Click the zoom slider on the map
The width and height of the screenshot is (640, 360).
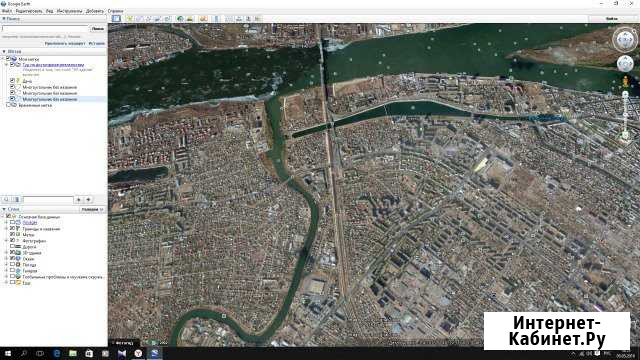(x=625, y=116)
